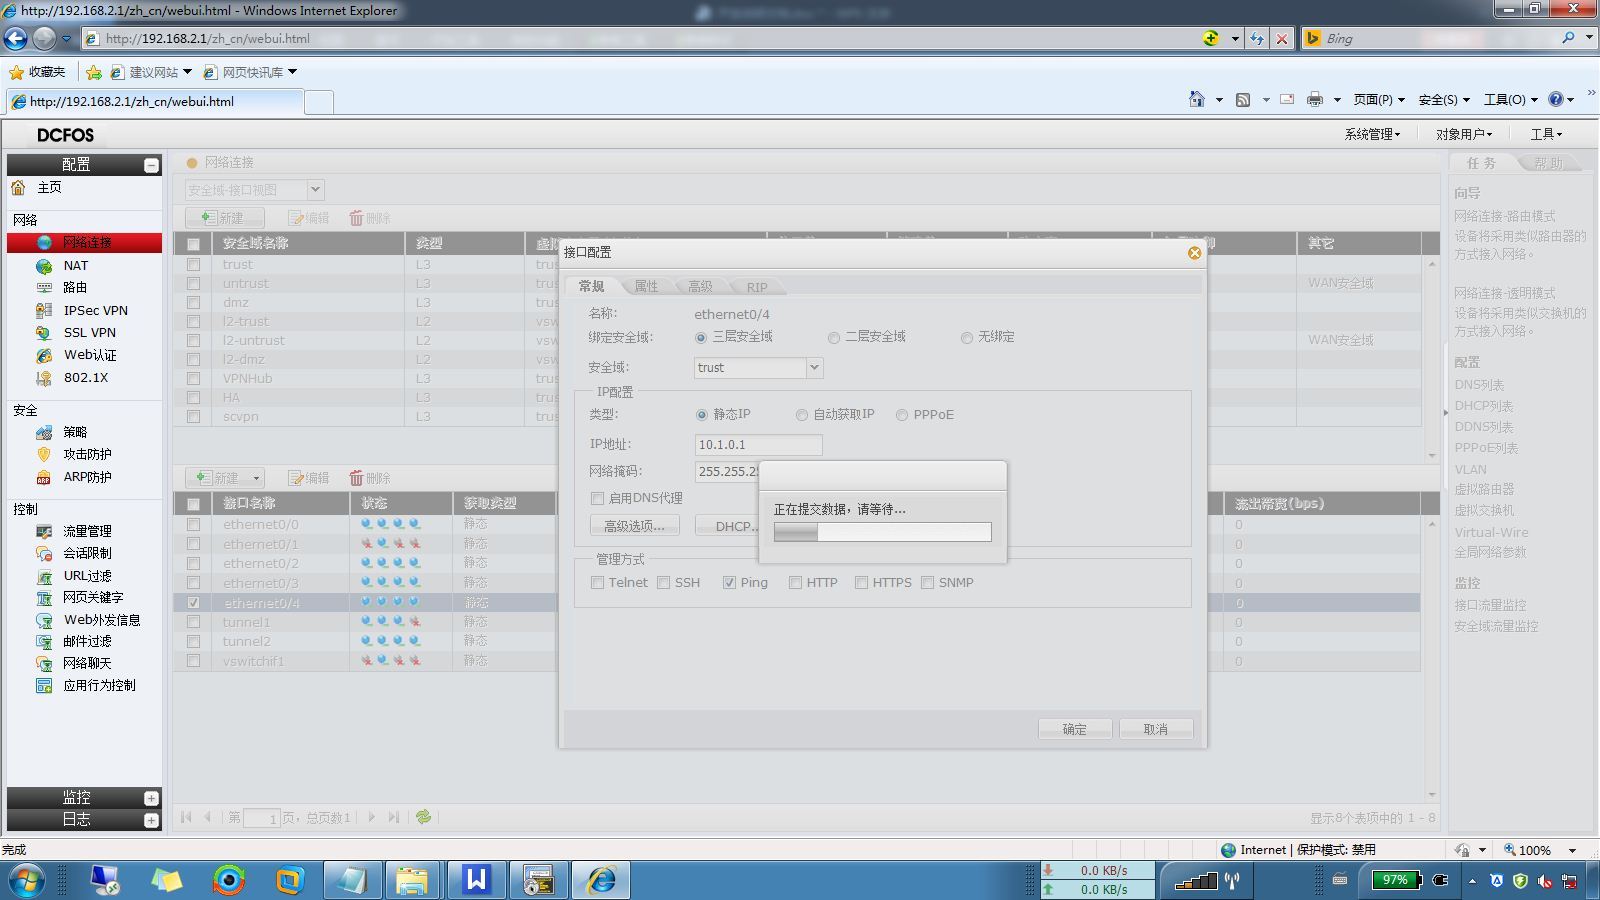Open the NAT sidebar icon
Image resolution: width=1600 pixels, height=900 pixels.
pos(44,266)
